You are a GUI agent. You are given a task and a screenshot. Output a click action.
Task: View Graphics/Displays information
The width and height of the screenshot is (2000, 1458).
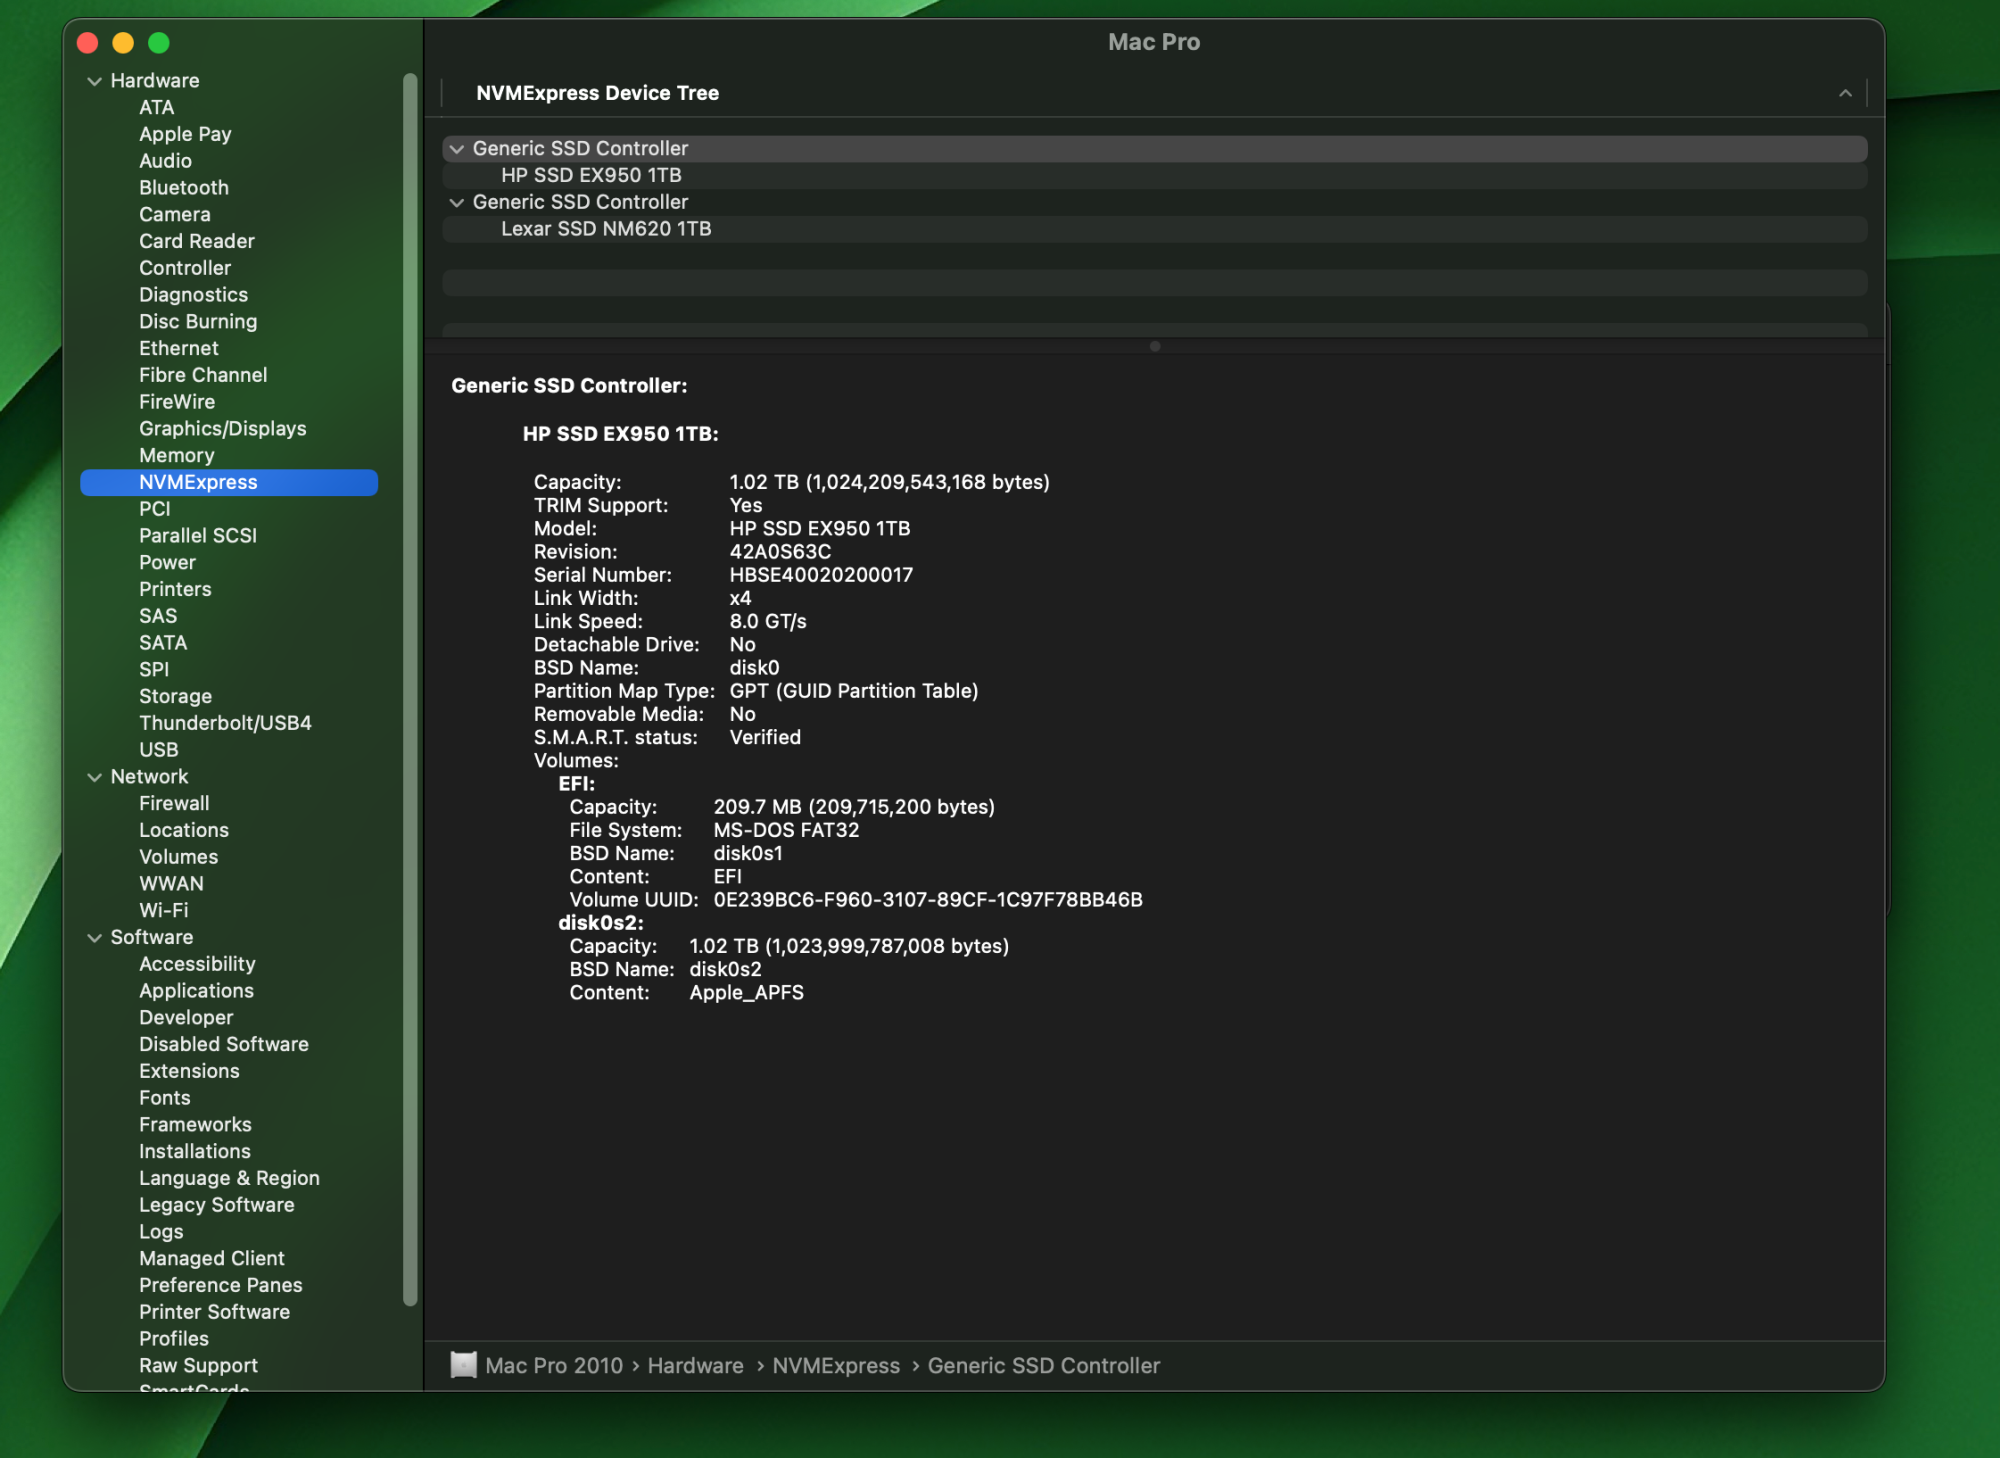coord(222,428)
